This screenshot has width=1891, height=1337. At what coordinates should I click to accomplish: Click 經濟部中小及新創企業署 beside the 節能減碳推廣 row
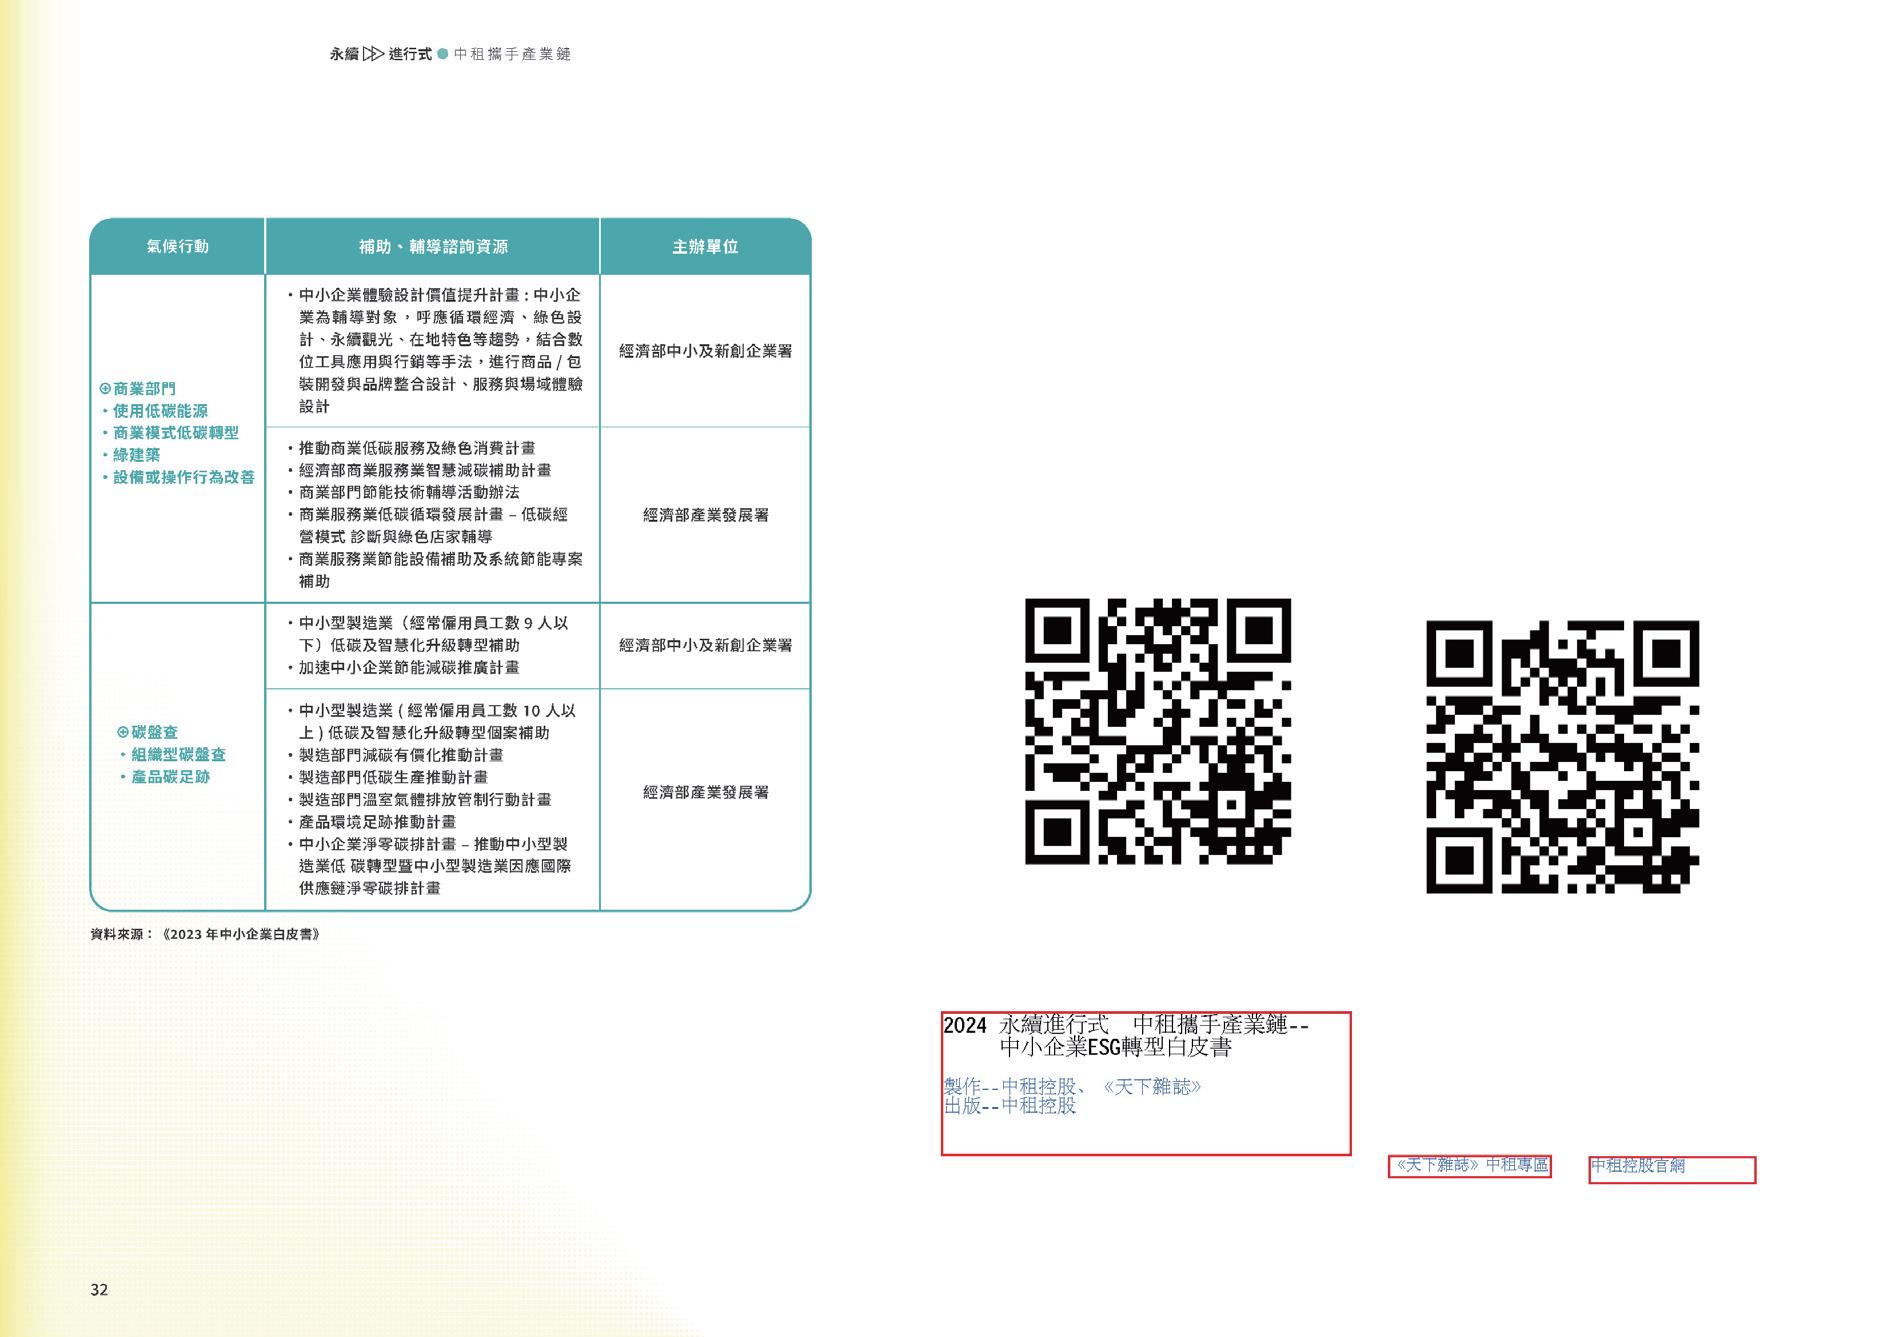pyautogui.click(x=706, y=645)
